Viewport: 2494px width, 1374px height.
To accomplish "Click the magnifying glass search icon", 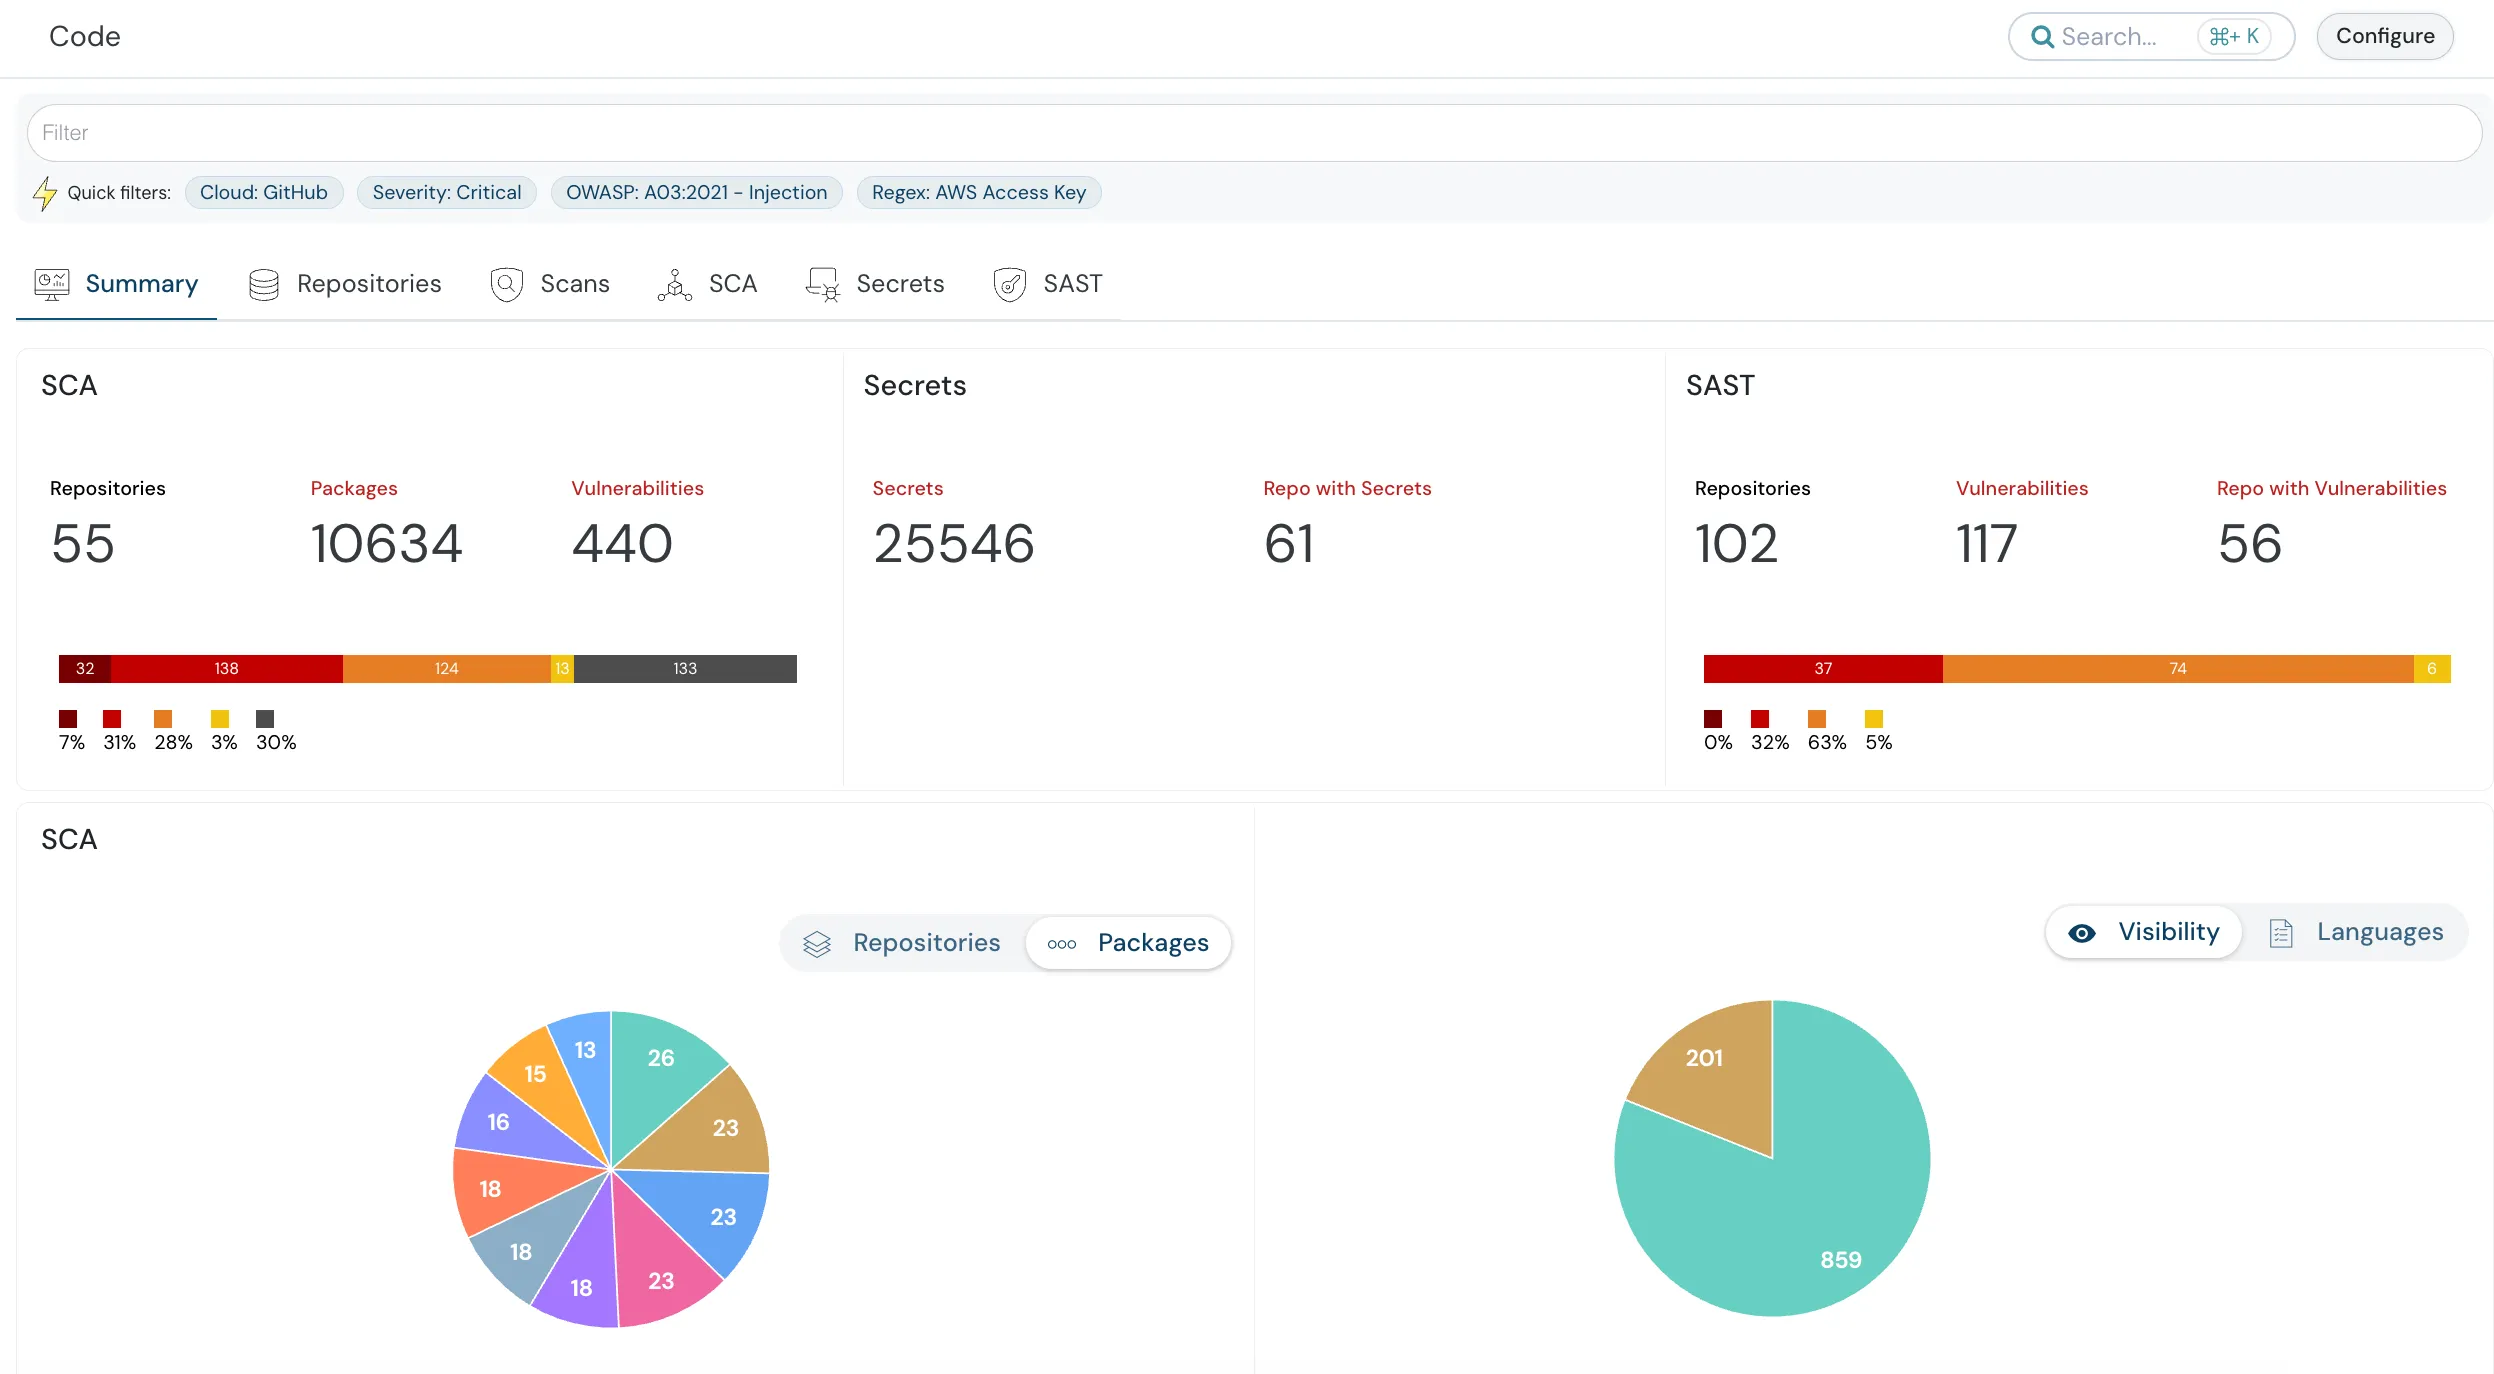I will (2042, 37).
